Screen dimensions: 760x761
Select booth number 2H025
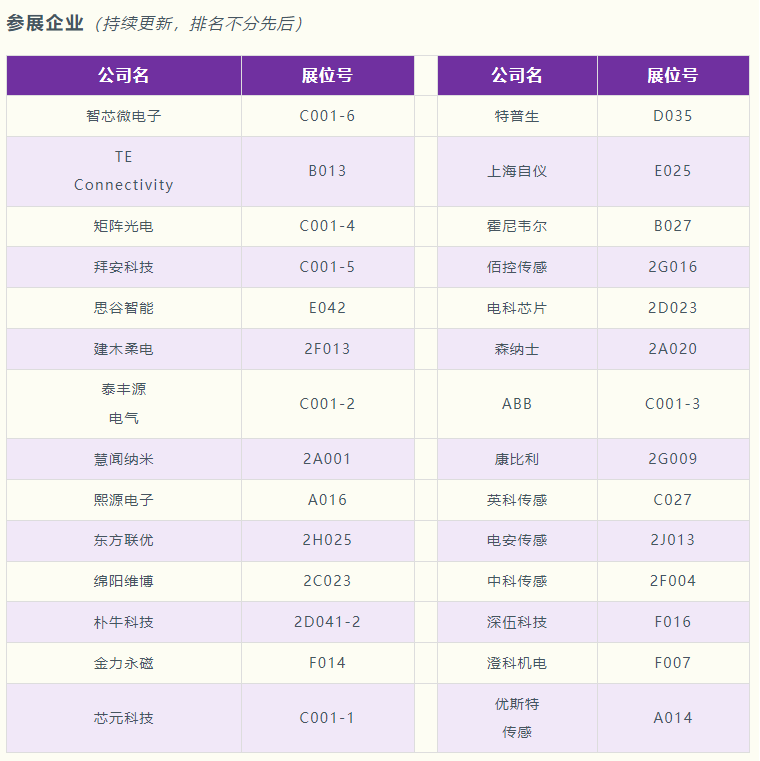pos(328,540)
